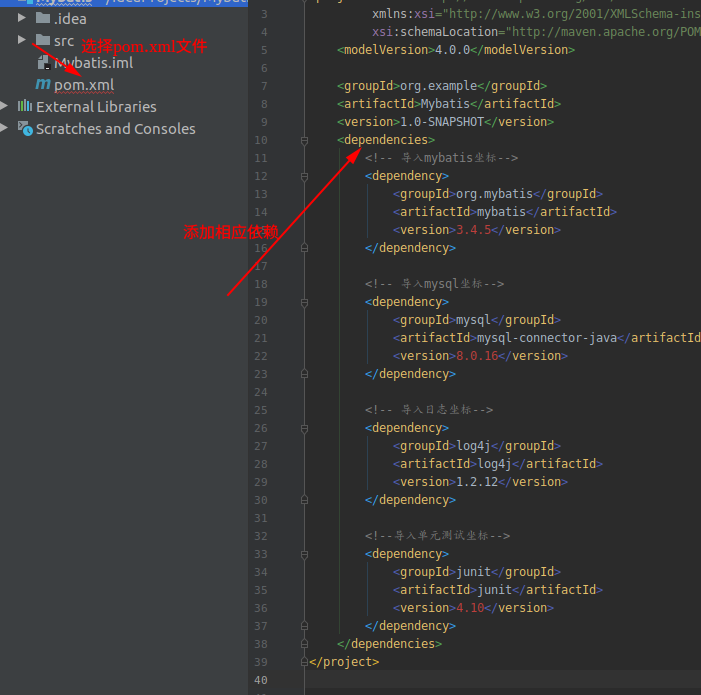Click log4j version 1.2.12 text
The image size is (701, 695).
477,482
